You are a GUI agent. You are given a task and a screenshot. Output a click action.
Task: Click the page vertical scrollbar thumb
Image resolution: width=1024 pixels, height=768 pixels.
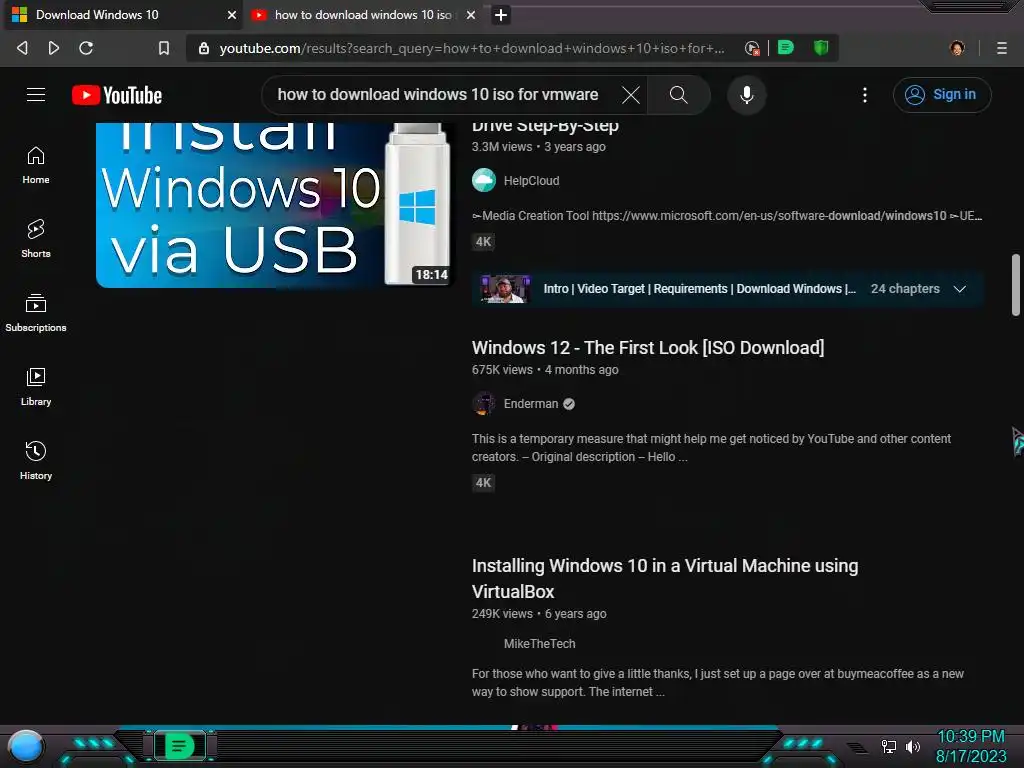pyautogui.click(x=1016, y=285)
